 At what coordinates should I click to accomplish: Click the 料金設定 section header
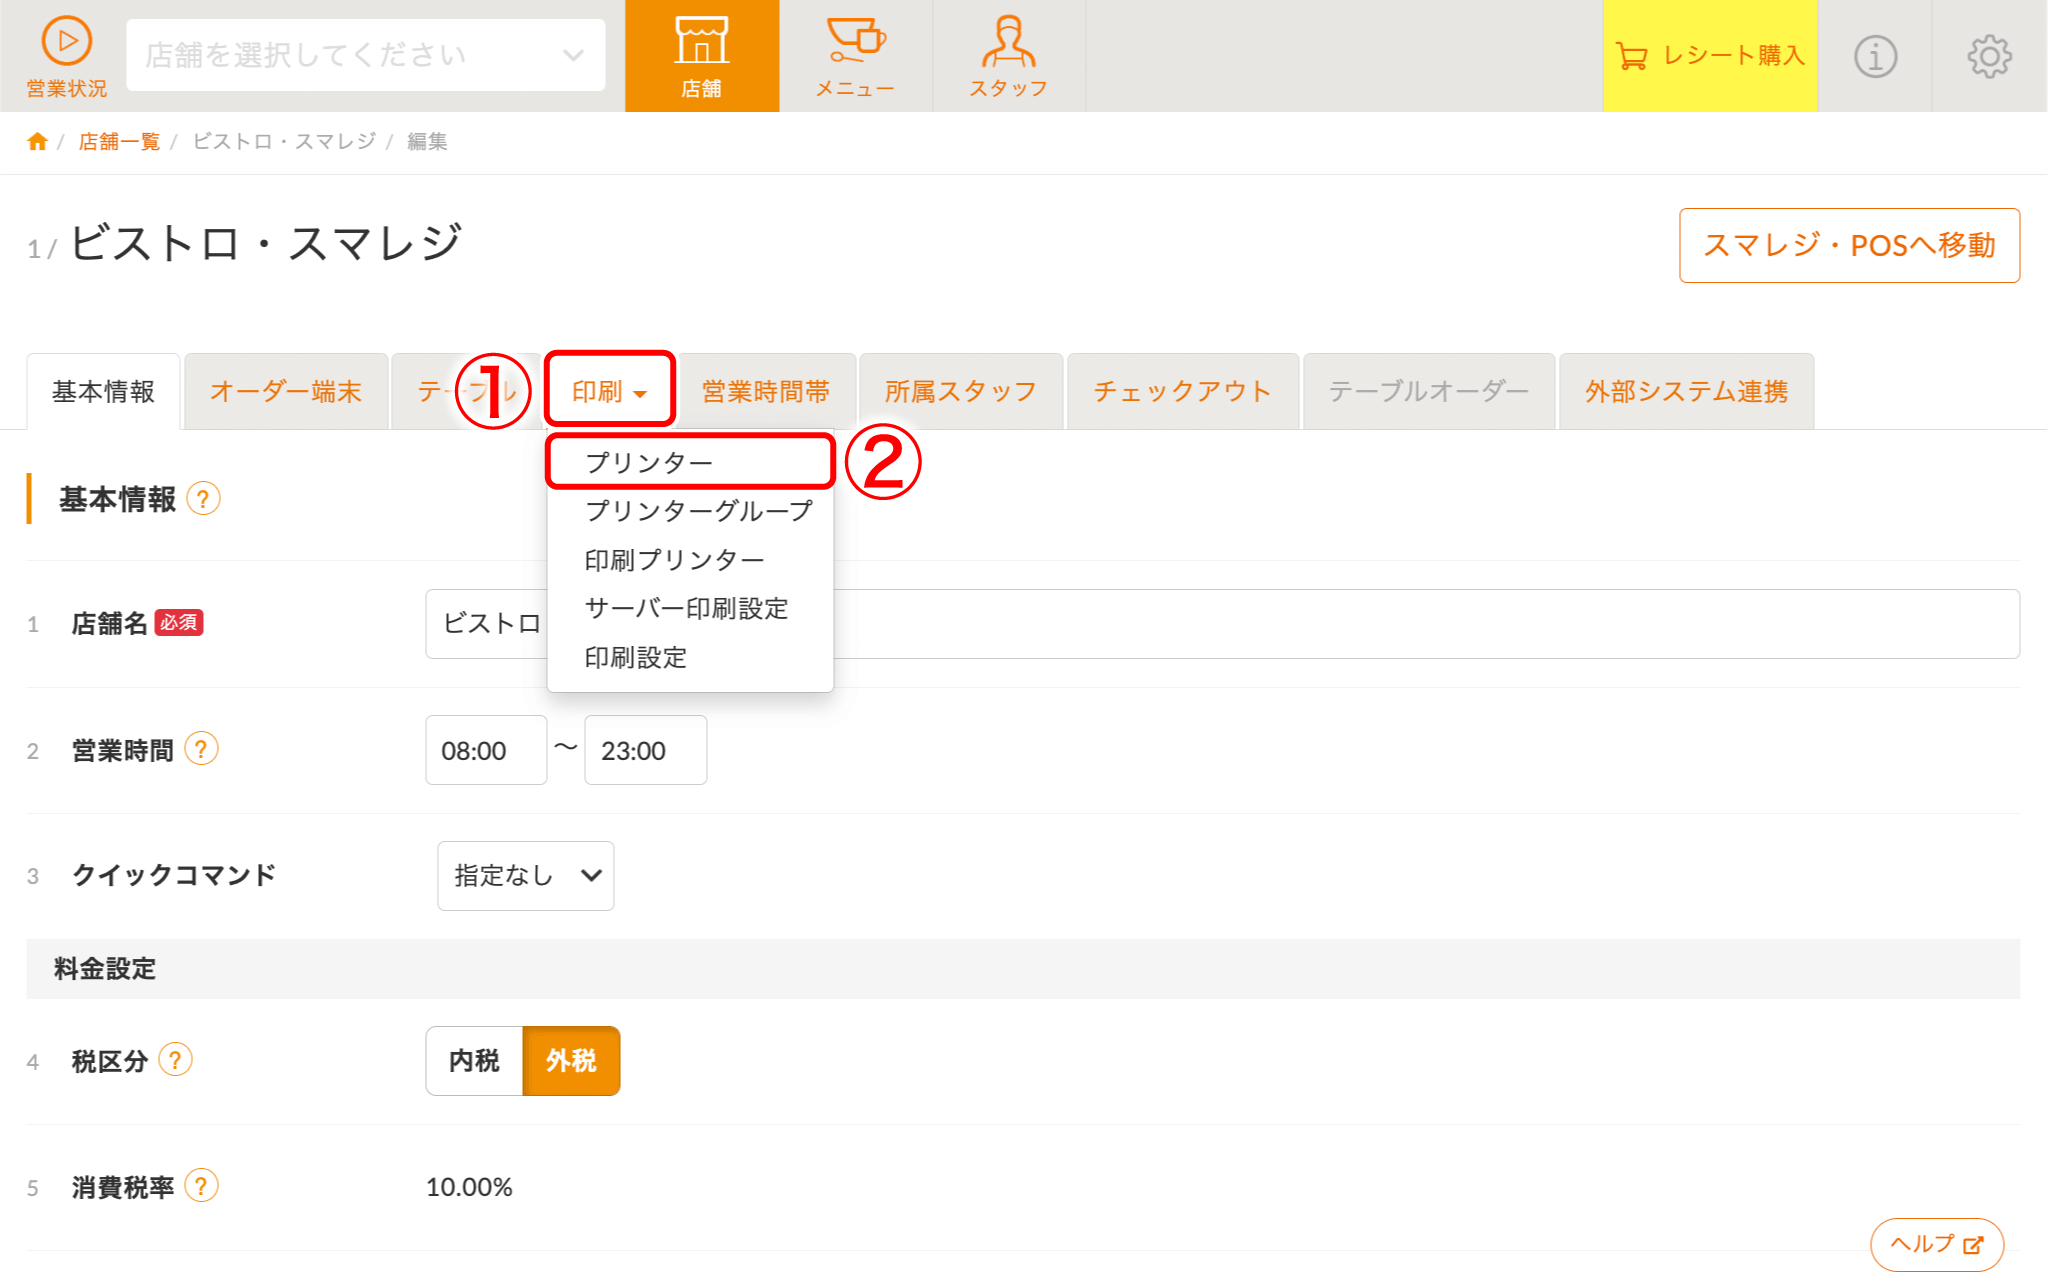pos(1023,968)
